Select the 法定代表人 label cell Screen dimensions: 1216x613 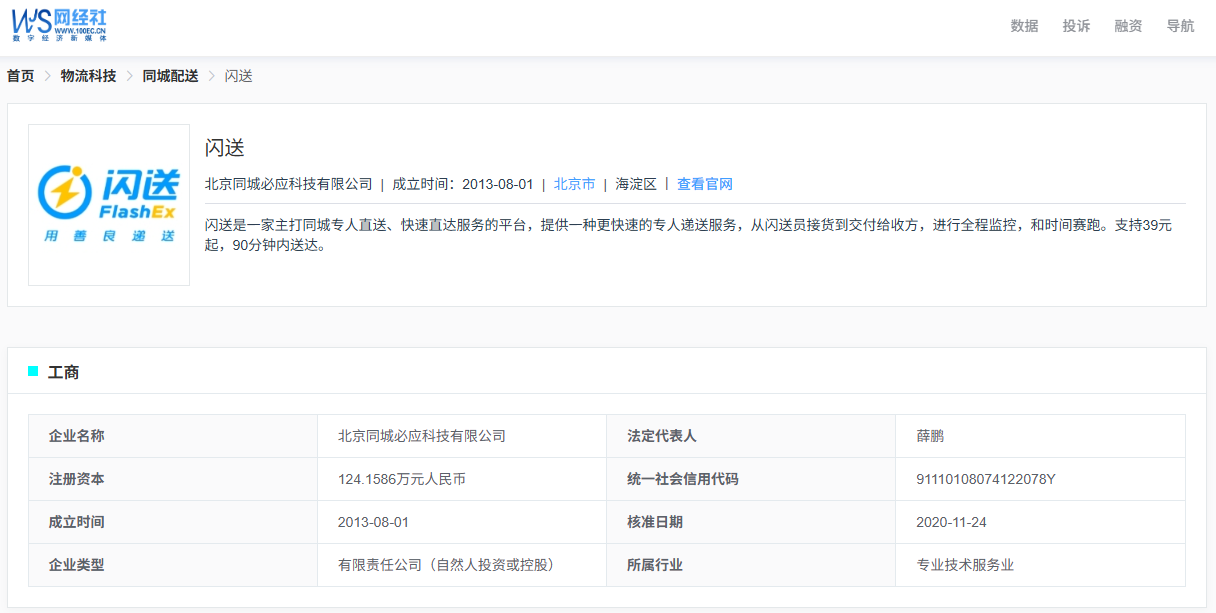click(751, 436)
